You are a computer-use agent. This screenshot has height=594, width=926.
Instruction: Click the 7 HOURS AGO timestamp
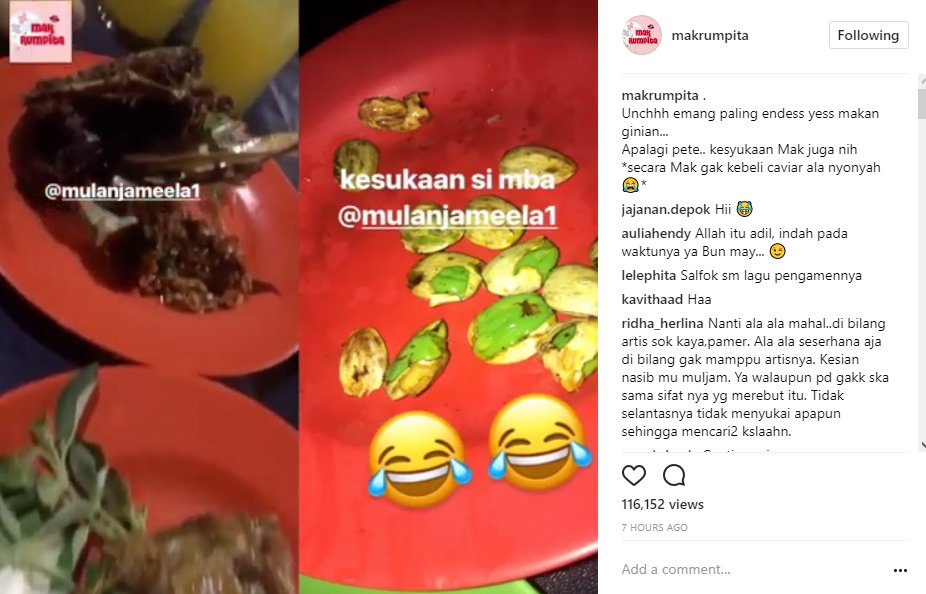(x=654, y=527)
